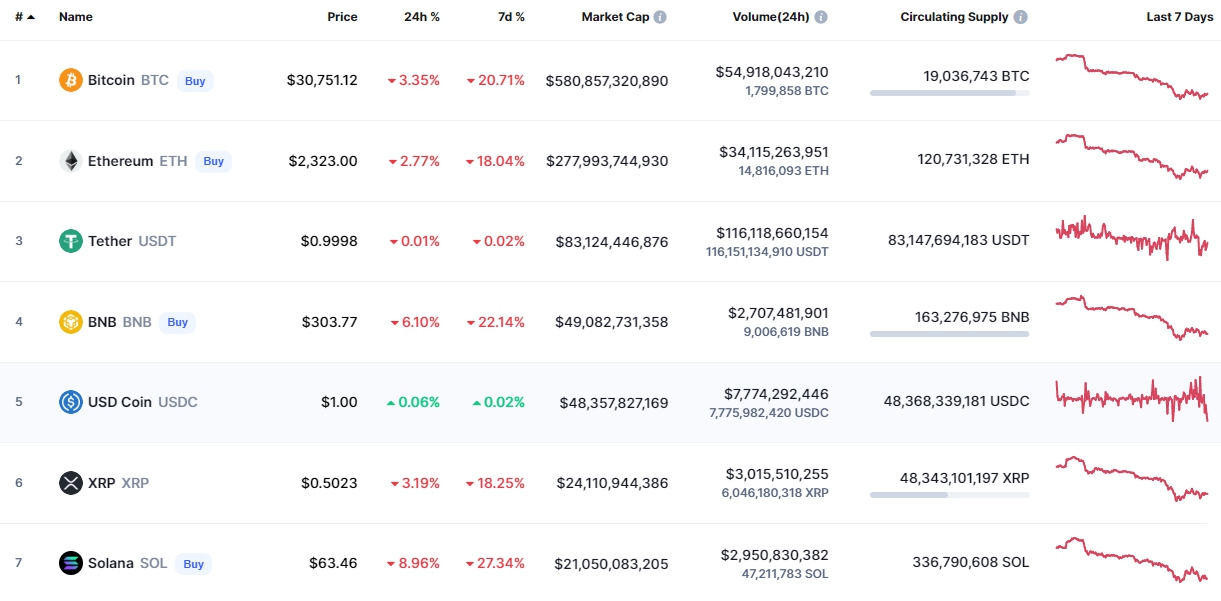
Task: Sort the table by the Price column
Action: pos(342,17)
